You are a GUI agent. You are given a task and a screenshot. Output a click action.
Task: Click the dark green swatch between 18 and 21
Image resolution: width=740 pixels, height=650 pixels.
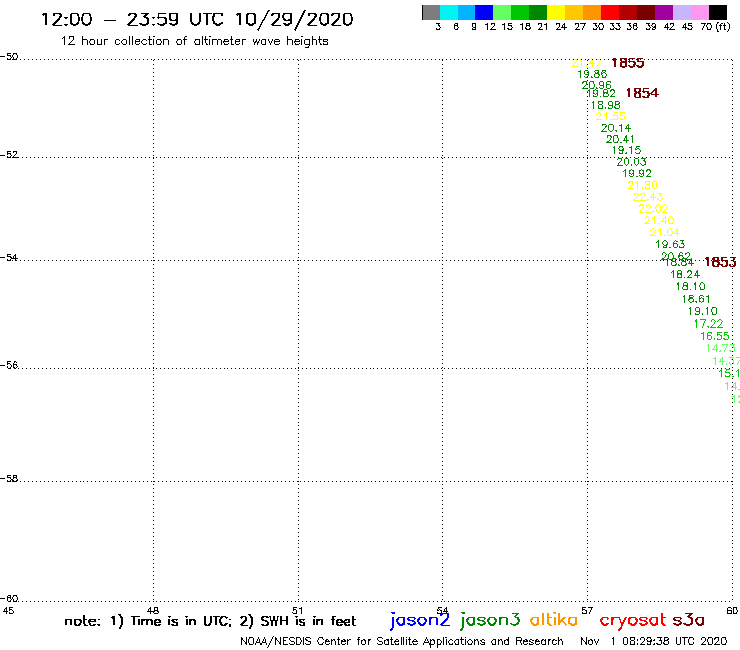click(538, 12)
